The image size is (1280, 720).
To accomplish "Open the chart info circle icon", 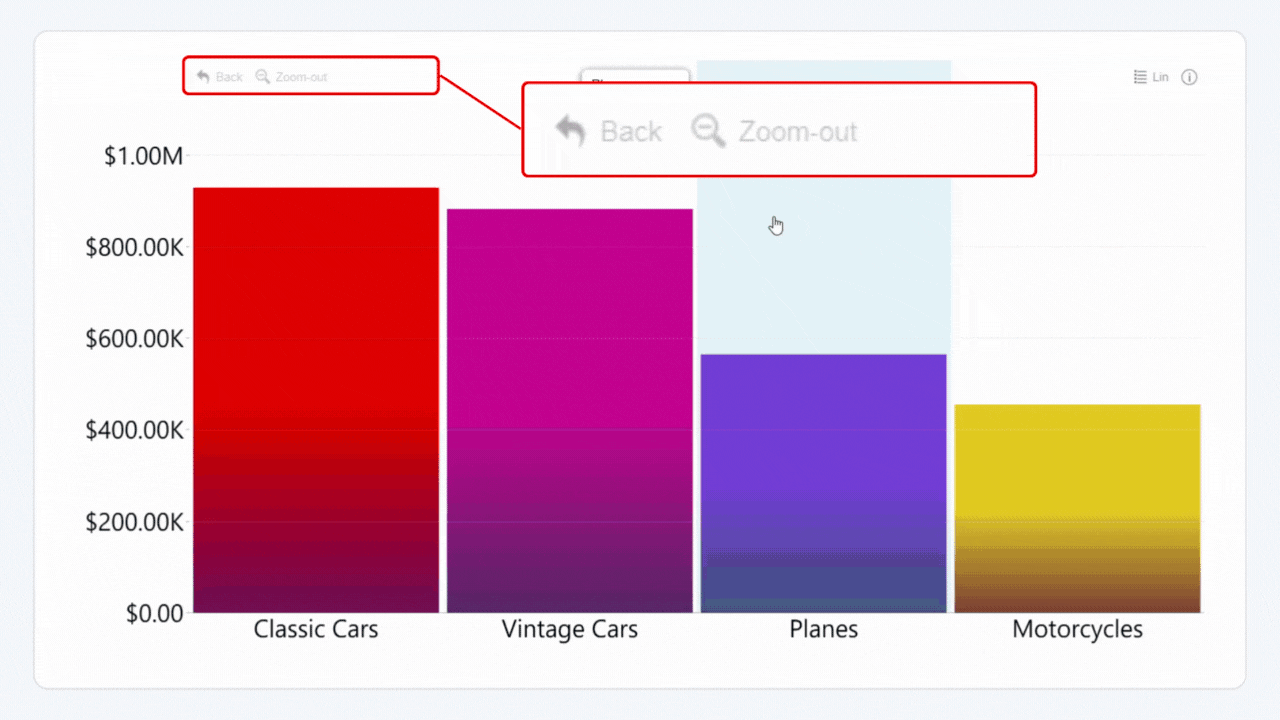I will [1189, 78].
